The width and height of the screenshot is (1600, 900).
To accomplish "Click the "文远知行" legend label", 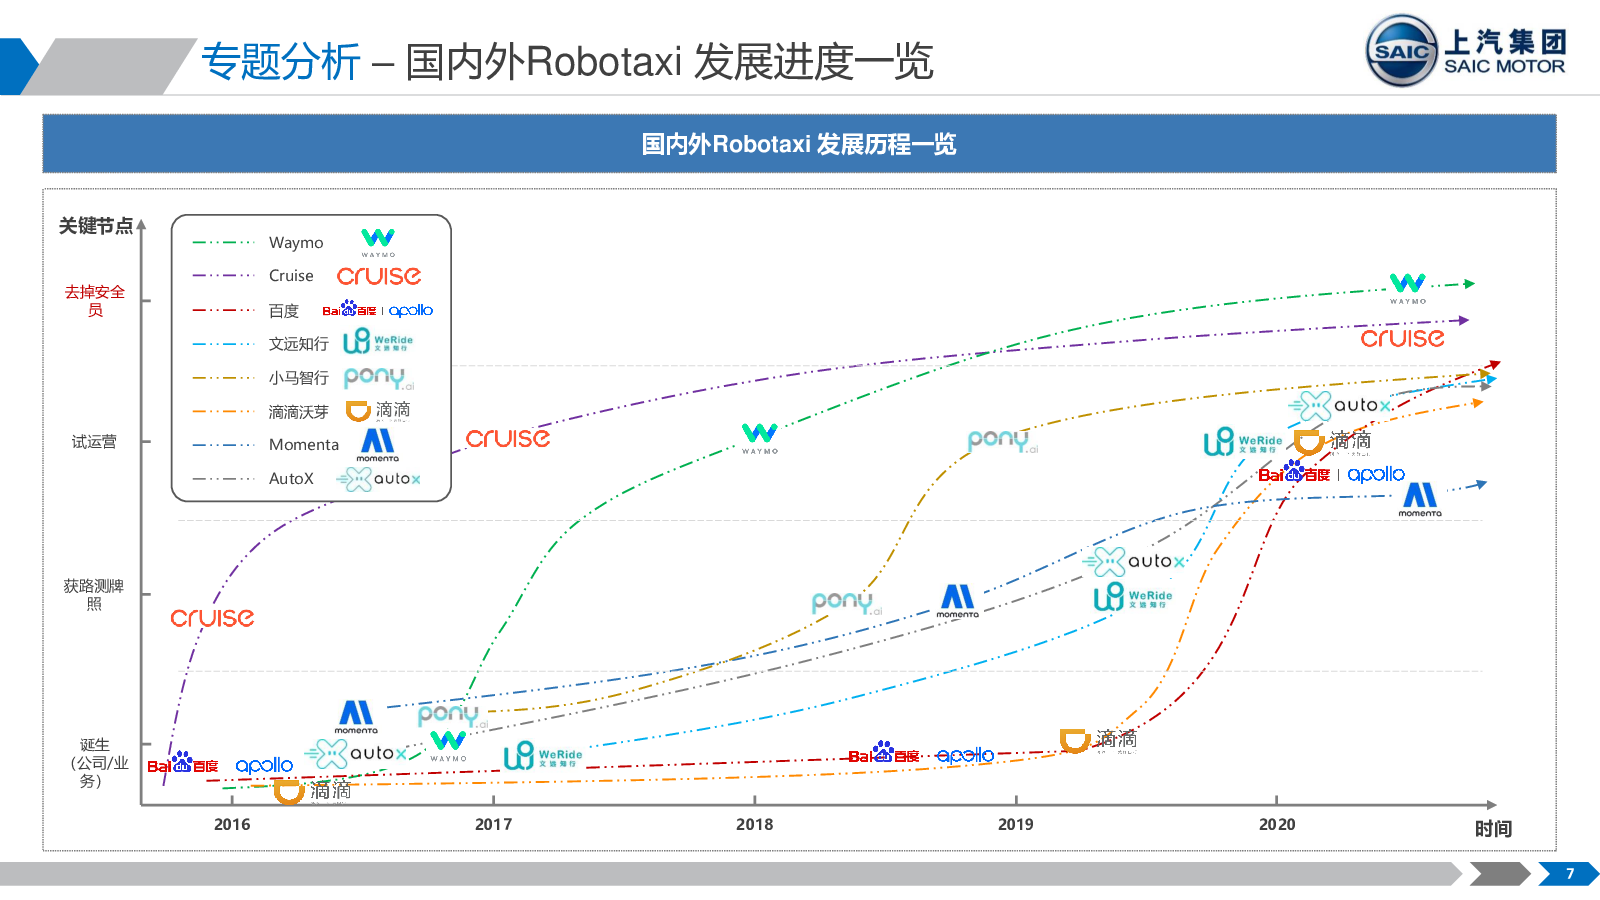I will point(298,344).
